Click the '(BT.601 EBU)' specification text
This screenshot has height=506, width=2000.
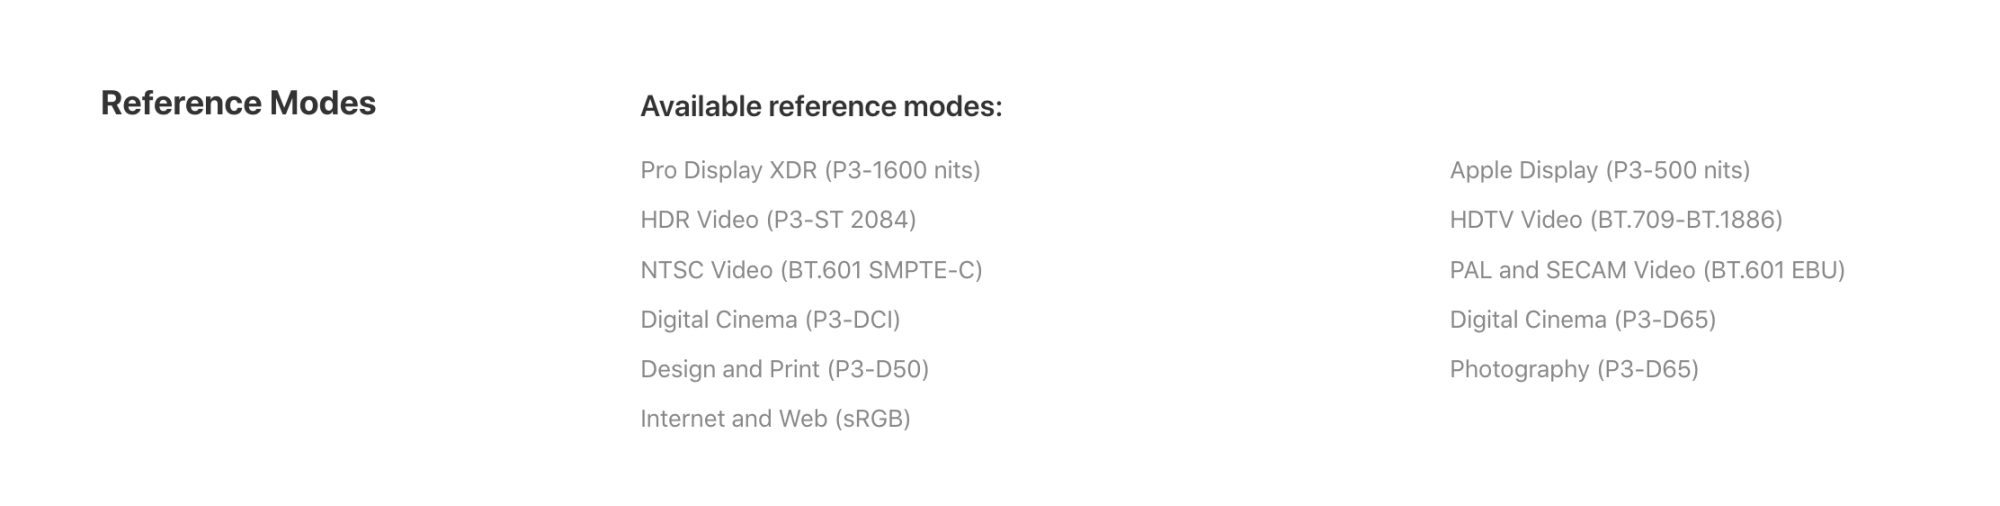pos(1774,270)
